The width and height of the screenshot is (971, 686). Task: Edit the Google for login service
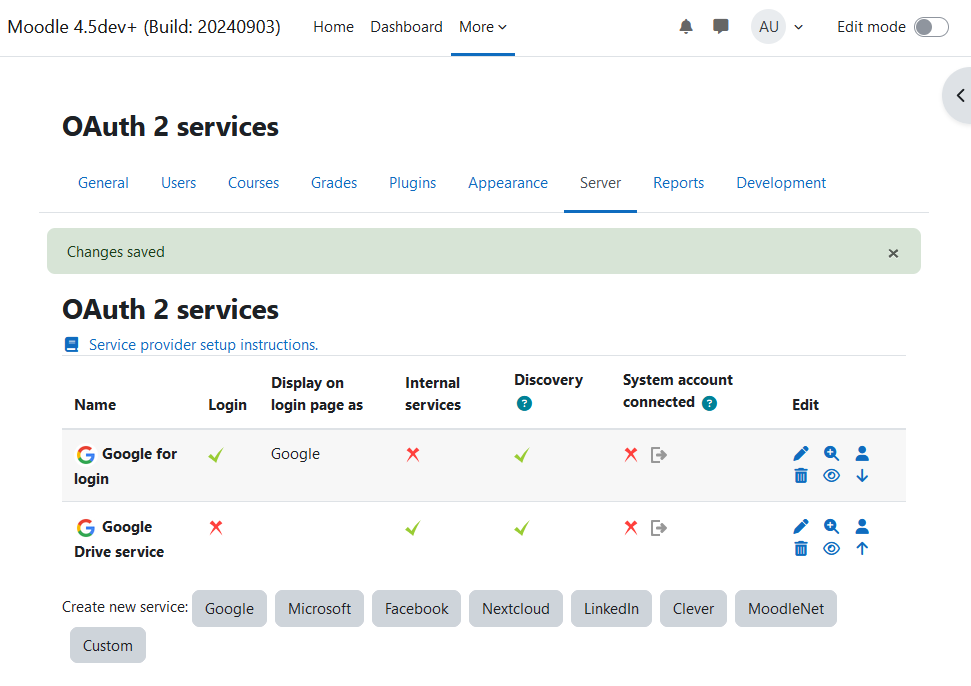point(801,454)
